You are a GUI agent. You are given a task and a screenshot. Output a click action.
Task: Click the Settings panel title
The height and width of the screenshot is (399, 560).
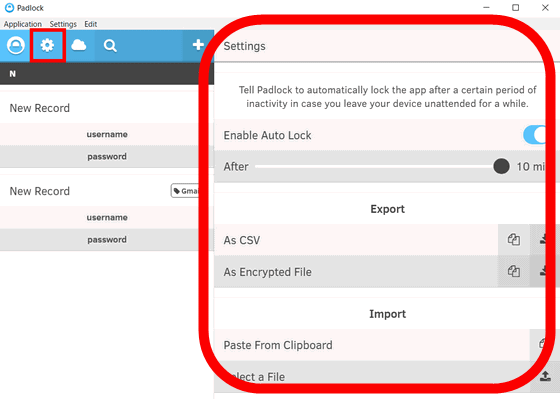pyautogui.click(x=244, y=46)
